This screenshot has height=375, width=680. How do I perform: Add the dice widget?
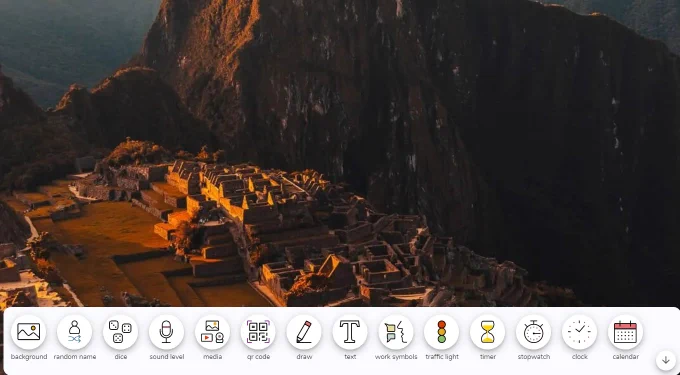point(121,332)
